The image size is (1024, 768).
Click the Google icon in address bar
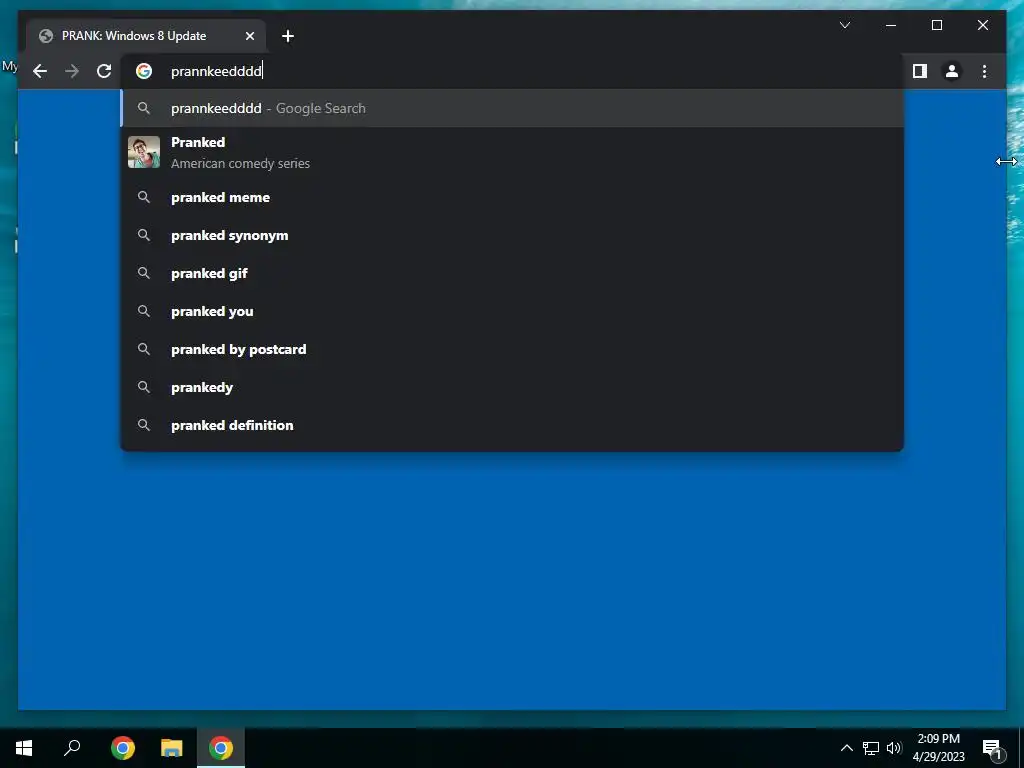point(144,71)
